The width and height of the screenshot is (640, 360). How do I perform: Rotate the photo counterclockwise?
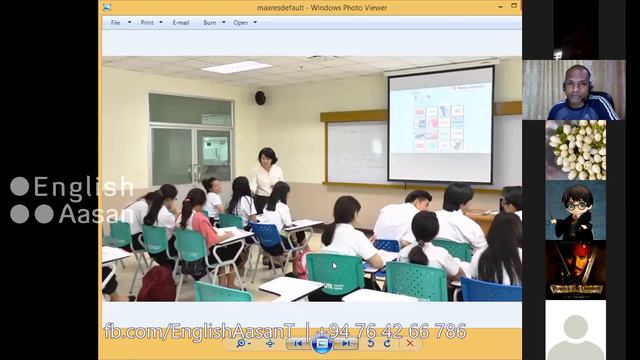[371, 344]
